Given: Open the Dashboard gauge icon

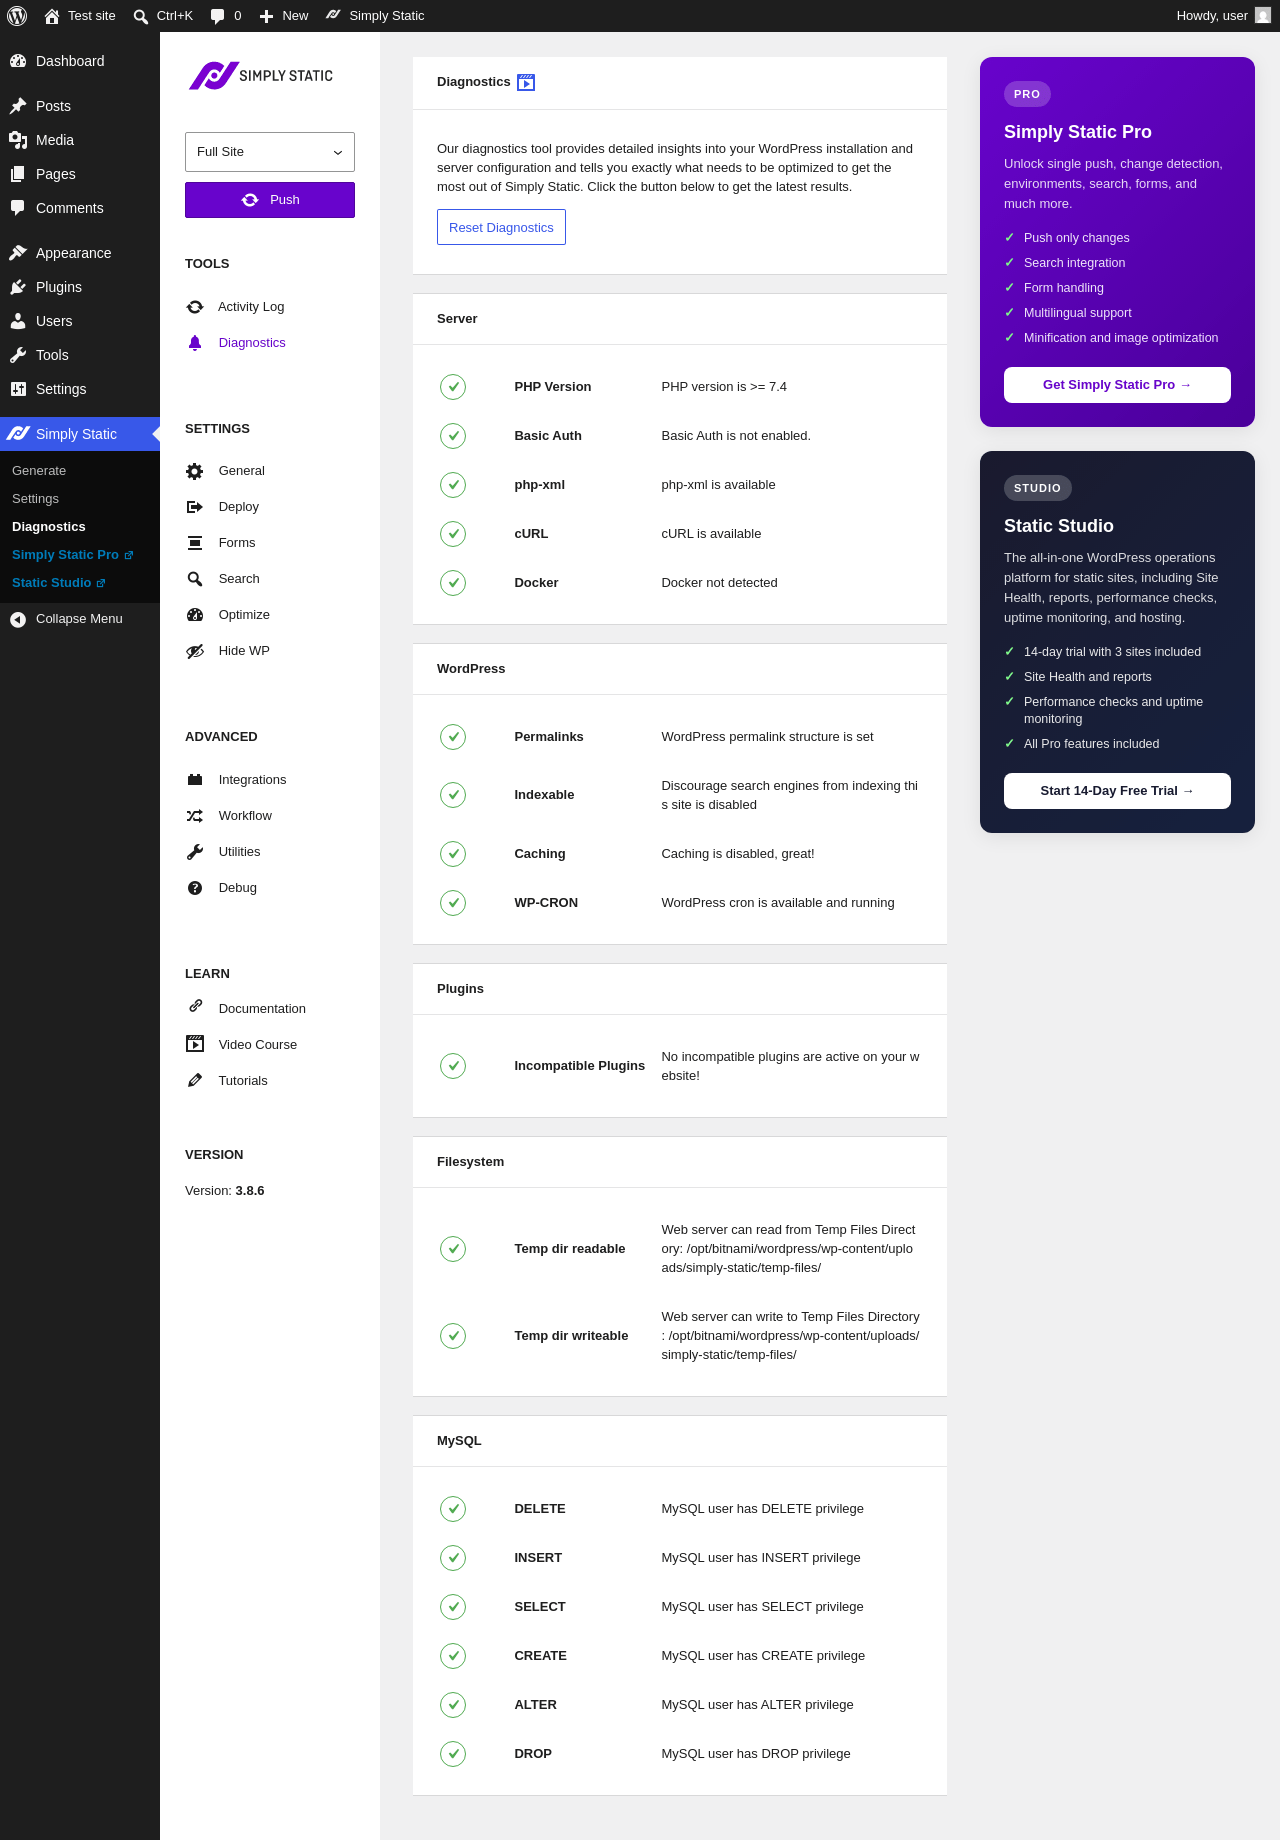Looking at the screenshot, I should [x=18, y=61].
